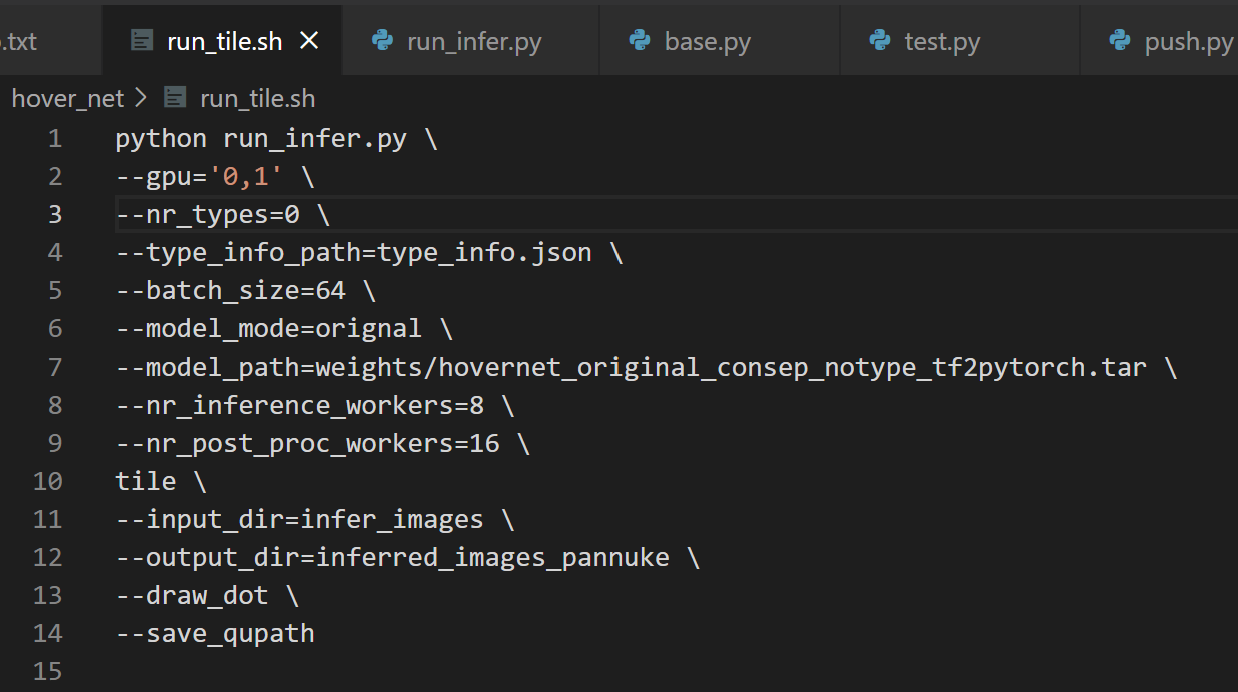The height and width of the screenshot is (692, 1238).
Task: Switch to the base.py tab
Action: pos(706,40)
